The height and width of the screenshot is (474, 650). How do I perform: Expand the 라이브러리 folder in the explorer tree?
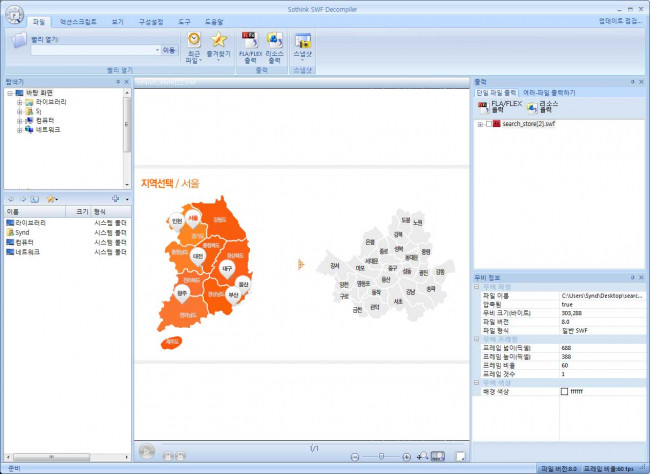pos(19,102)
